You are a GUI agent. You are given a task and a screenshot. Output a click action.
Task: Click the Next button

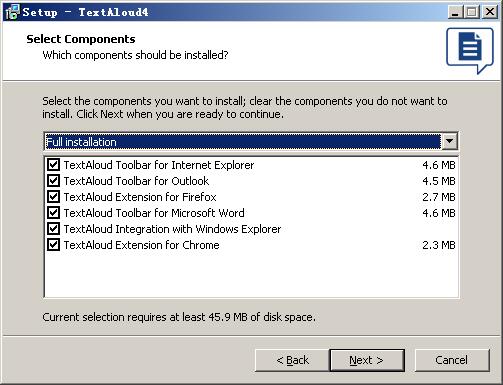click(367, 360)
